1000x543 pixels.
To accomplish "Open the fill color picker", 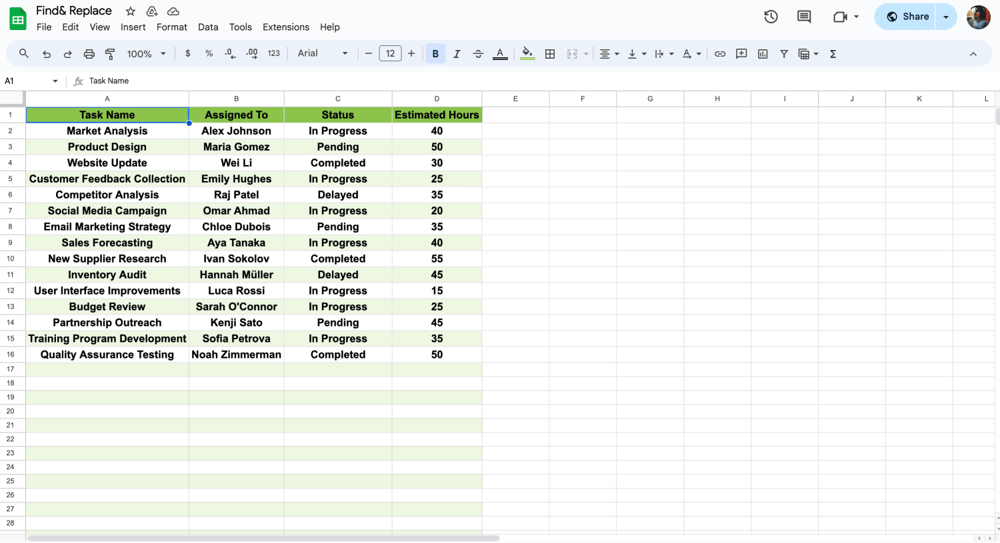I will click(527, 54).
